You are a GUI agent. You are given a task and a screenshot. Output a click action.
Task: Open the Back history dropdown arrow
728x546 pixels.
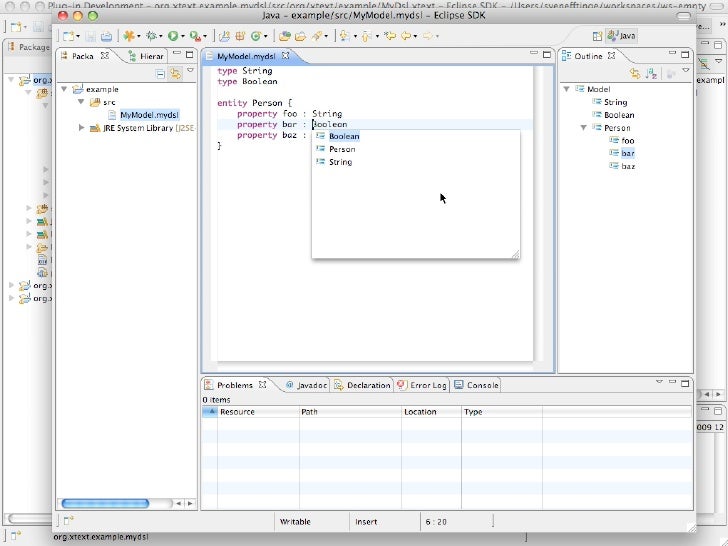pyautogui.click(x=415, y=36)
